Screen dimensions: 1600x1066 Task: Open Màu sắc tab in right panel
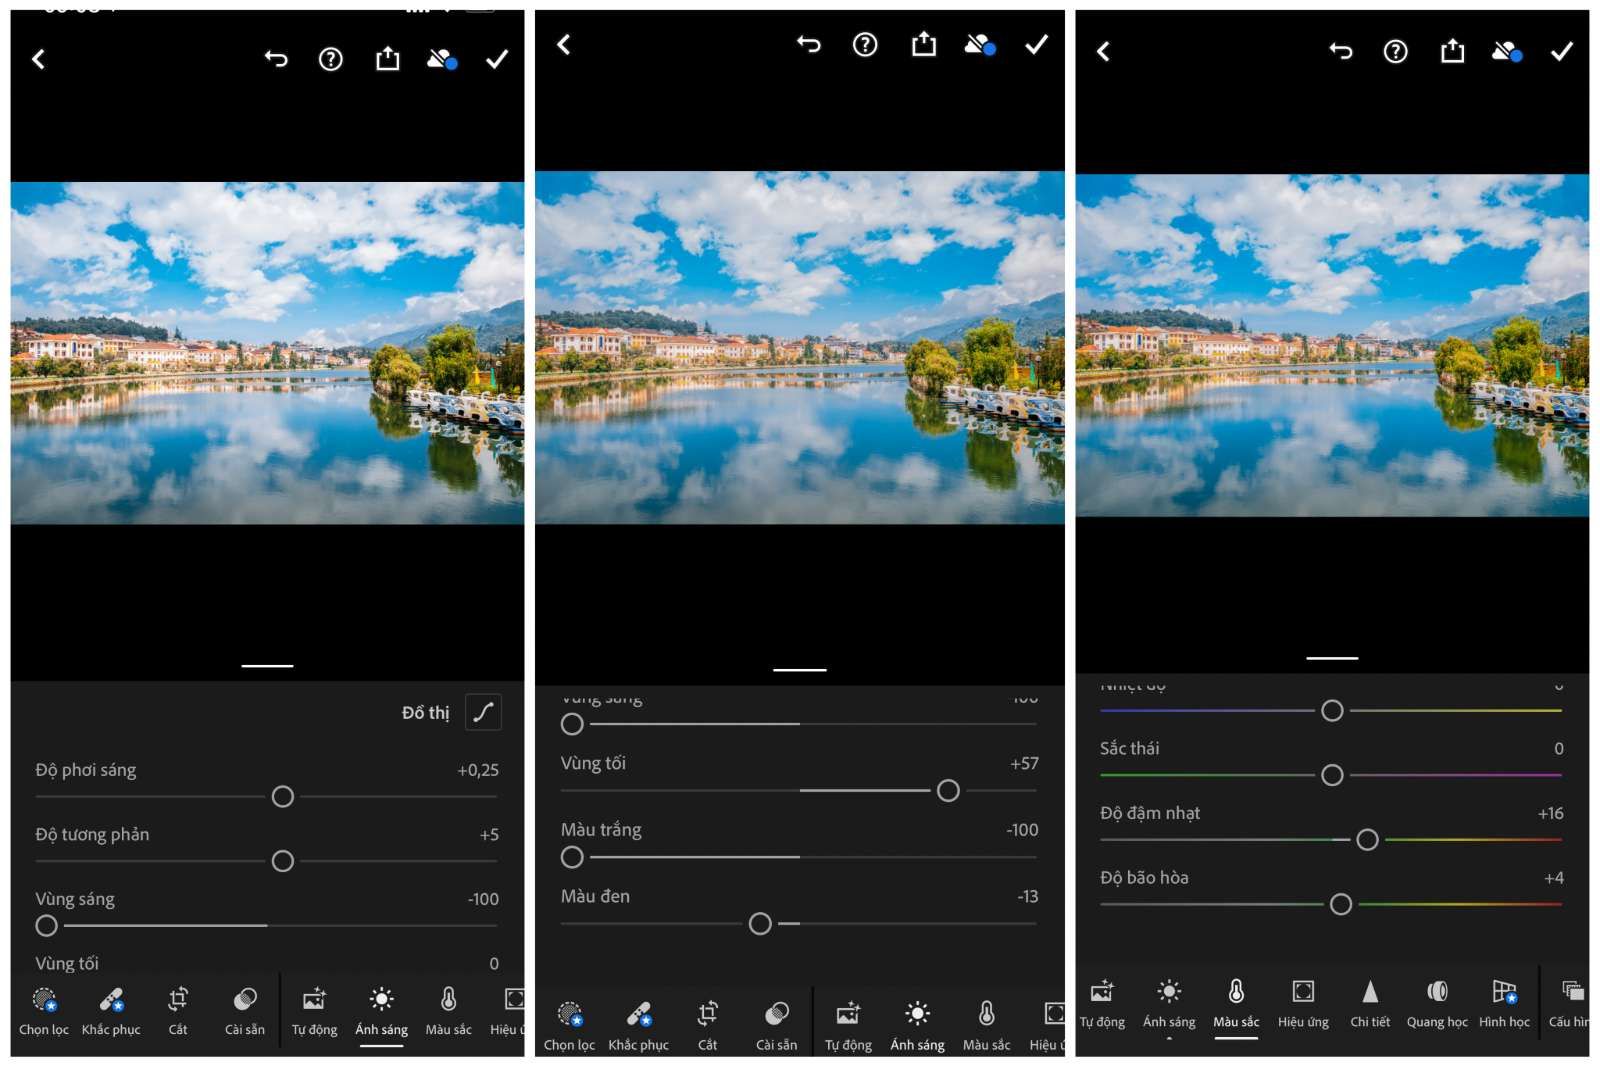[x=1236, y=1003]
